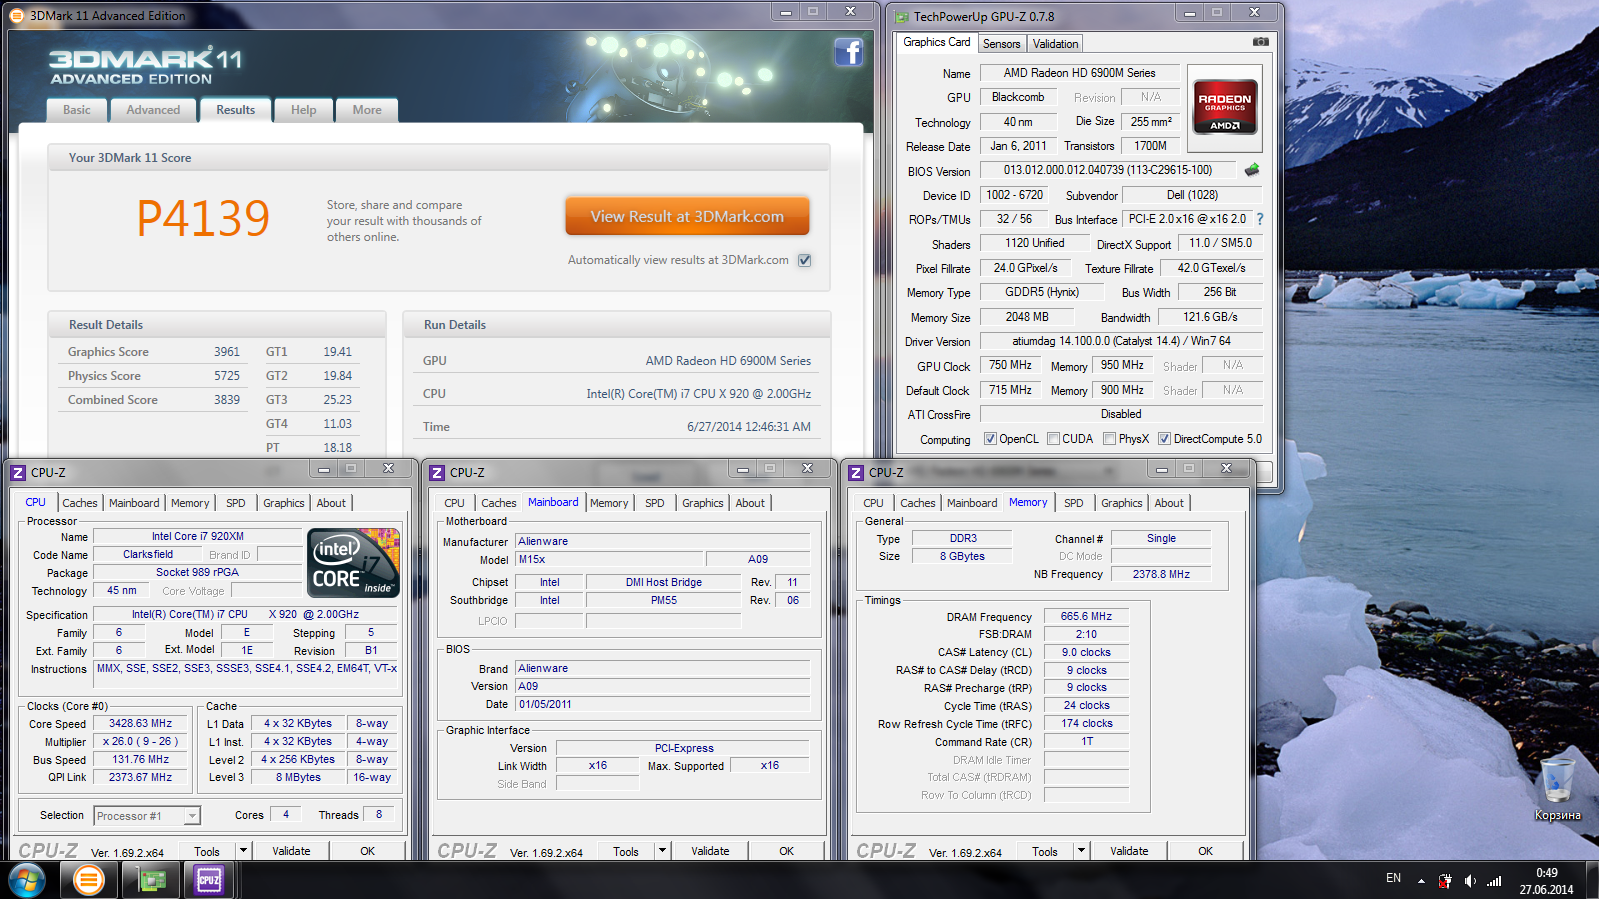Click the DRAM Frequency value 665.6 MHz
The image size is (1599, 899).
pos(1086,616)
